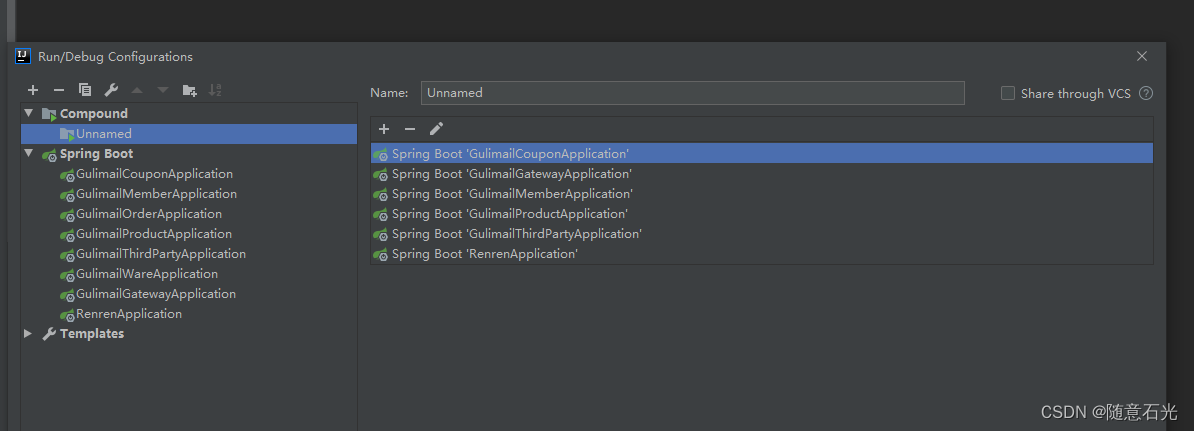Image resolution: width=1194 pixels, height=431 pixels.
Task: Remove configuration using minus icon in left toolbar
Action: click(59, 90)
